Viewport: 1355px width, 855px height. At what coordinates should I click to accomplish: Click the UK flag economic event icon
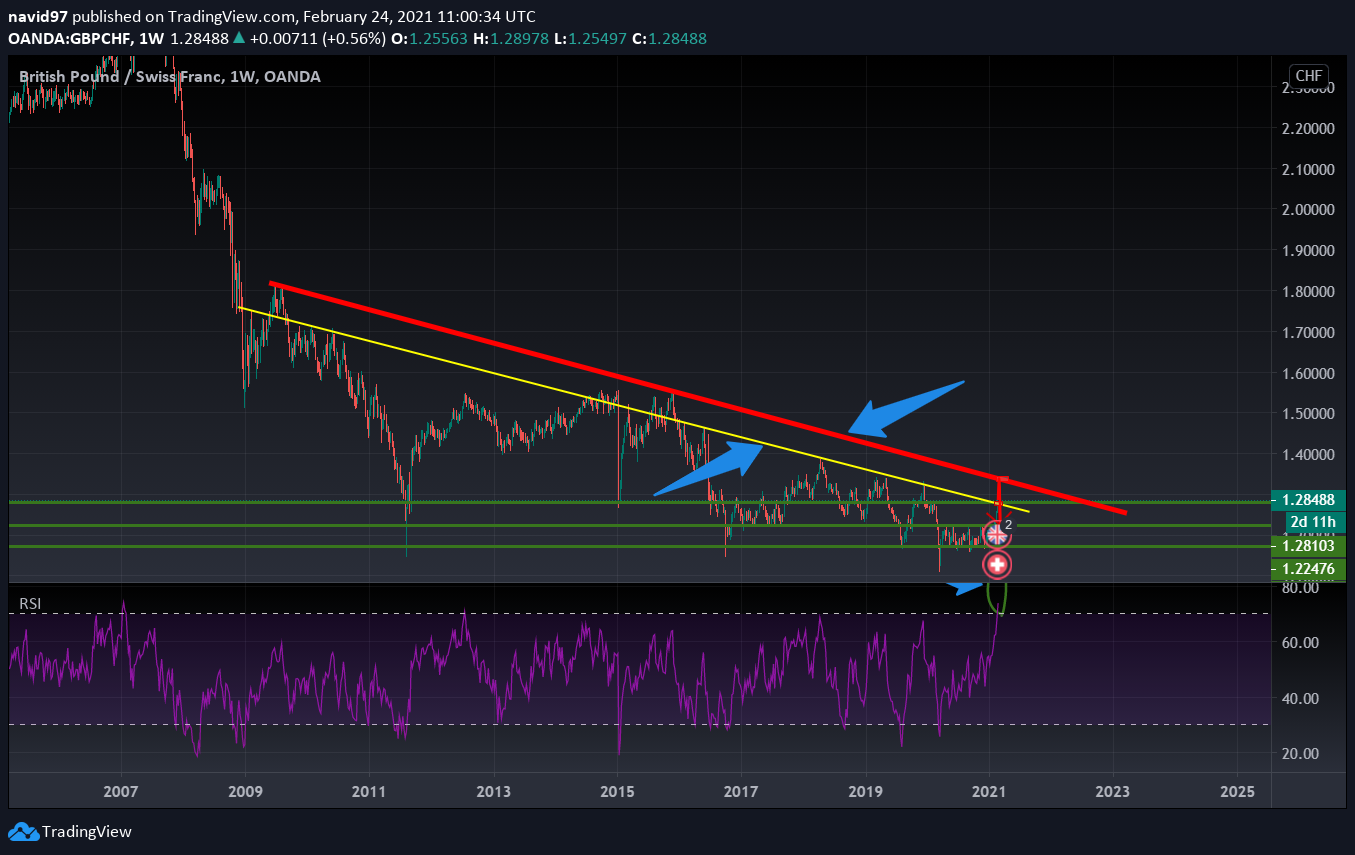coord(997,535)
